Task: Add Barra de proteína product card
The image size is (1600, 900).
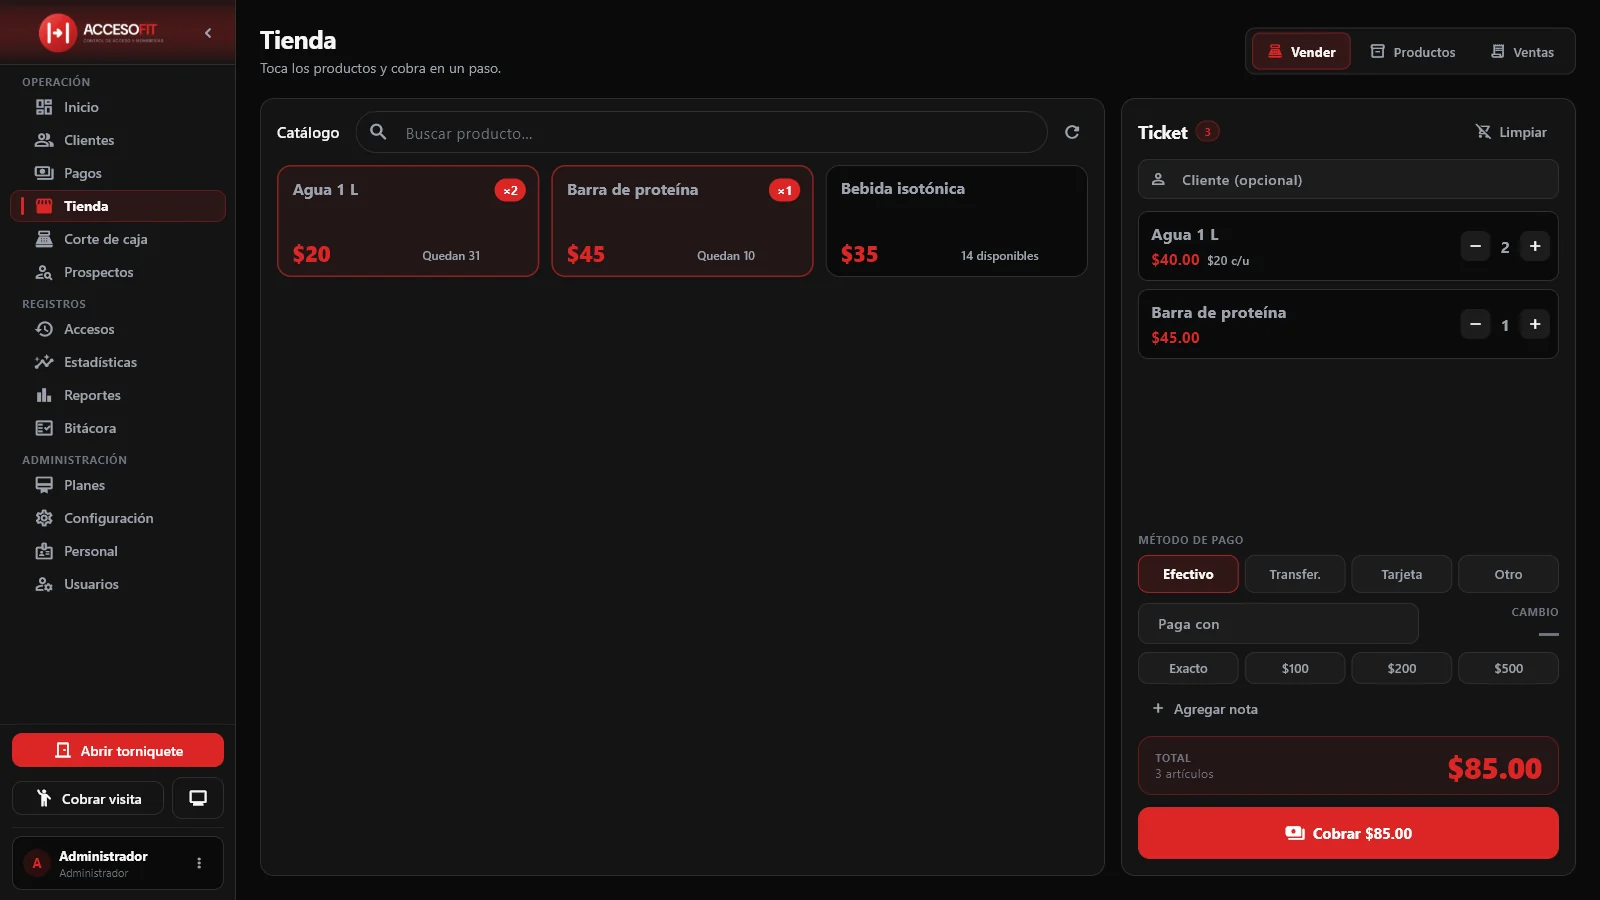Action: point(682,221)
